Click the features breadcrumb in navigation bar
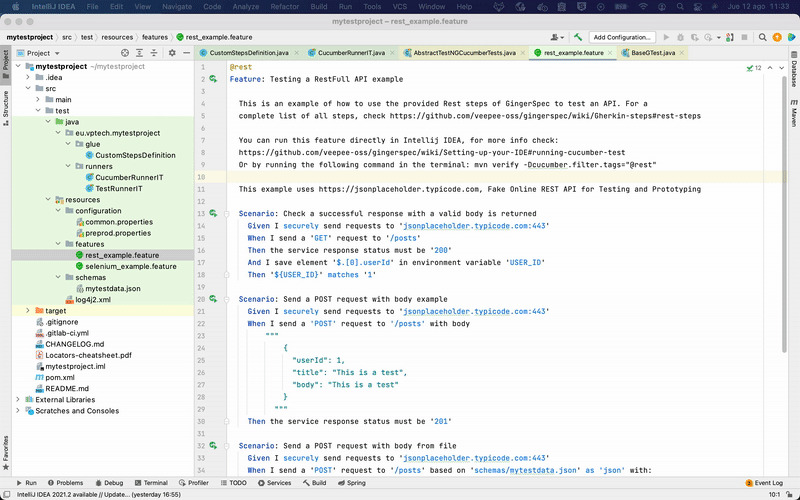800x500 pixels. (155, 37)
